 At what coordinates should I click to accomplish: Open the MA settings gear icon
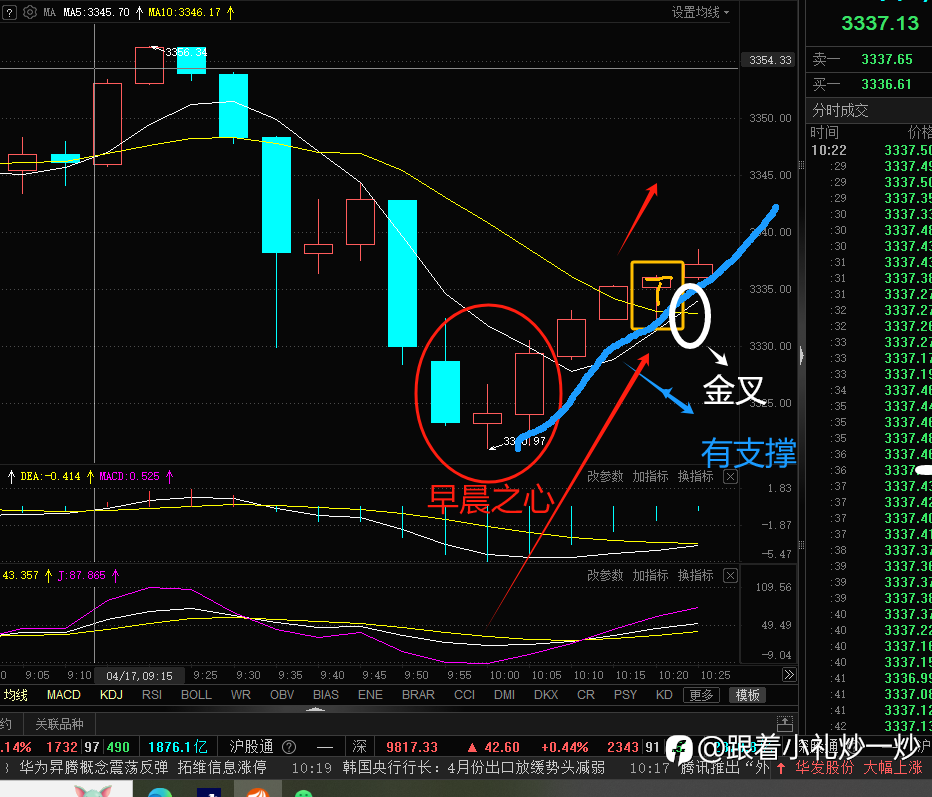pos(30,12)
